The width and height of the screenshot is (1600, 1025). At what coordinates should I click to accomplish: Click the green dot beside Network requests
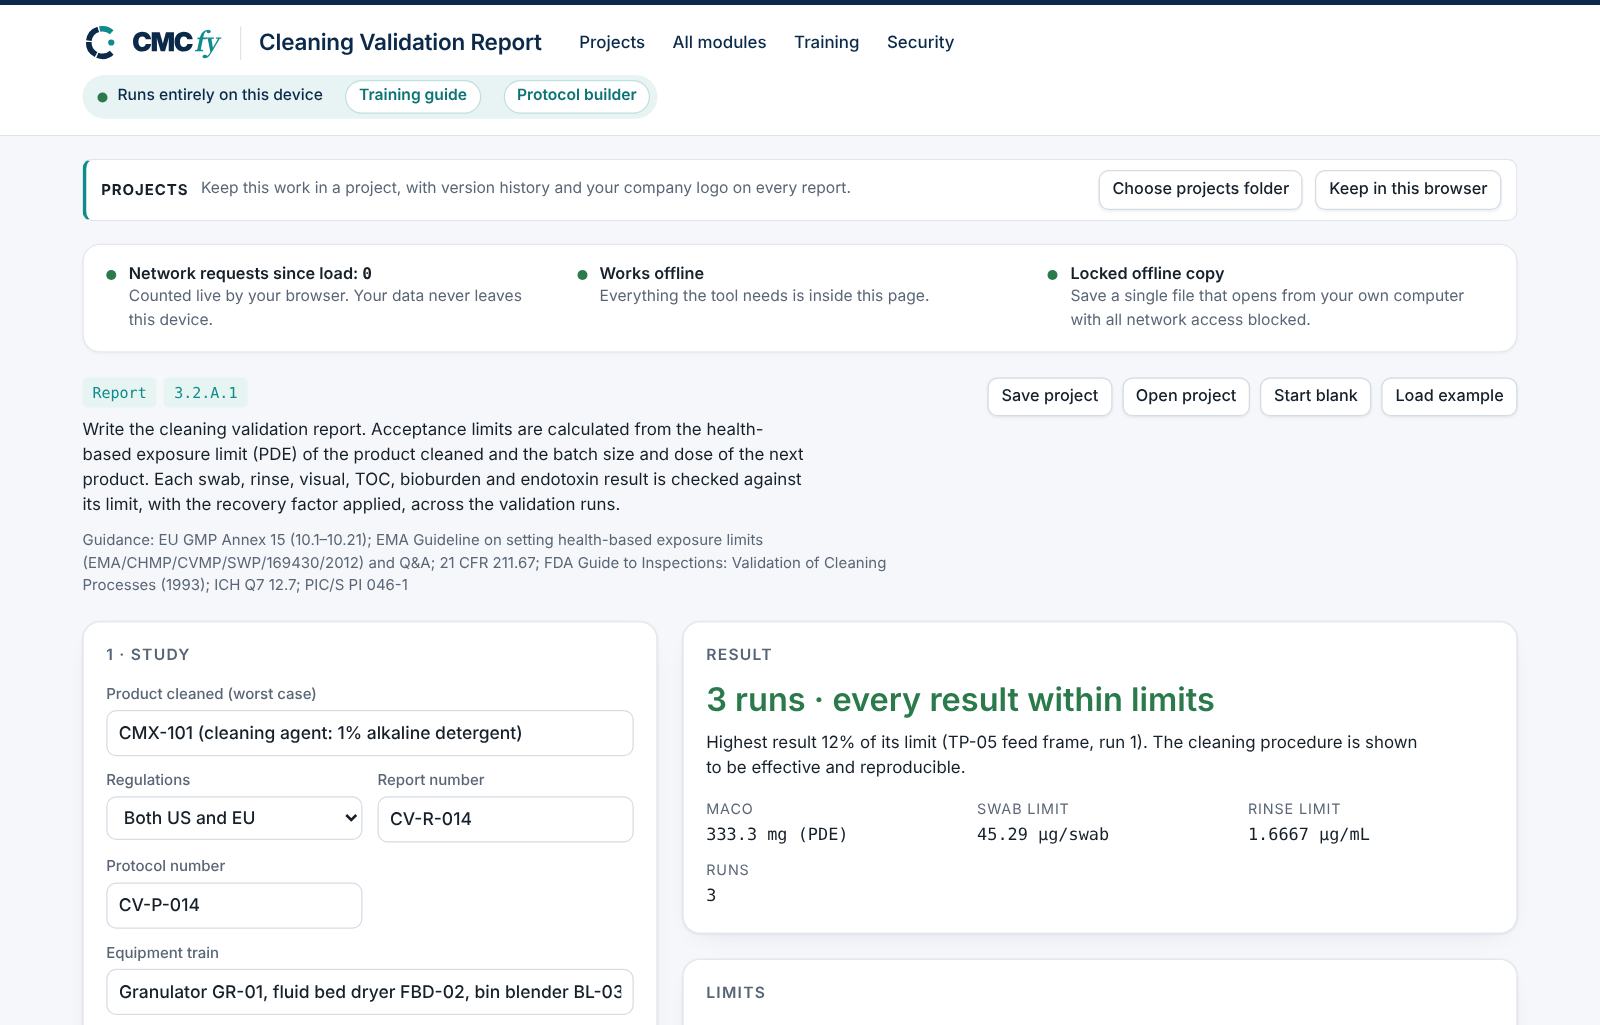[111, 275]
